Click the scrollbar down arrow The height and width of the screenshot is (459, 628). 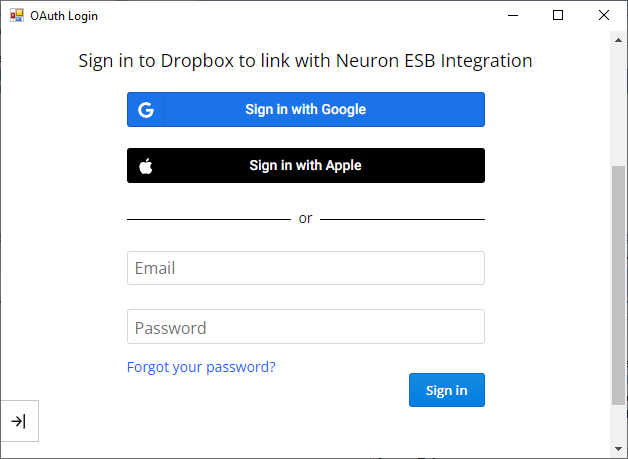pos(618,449)
